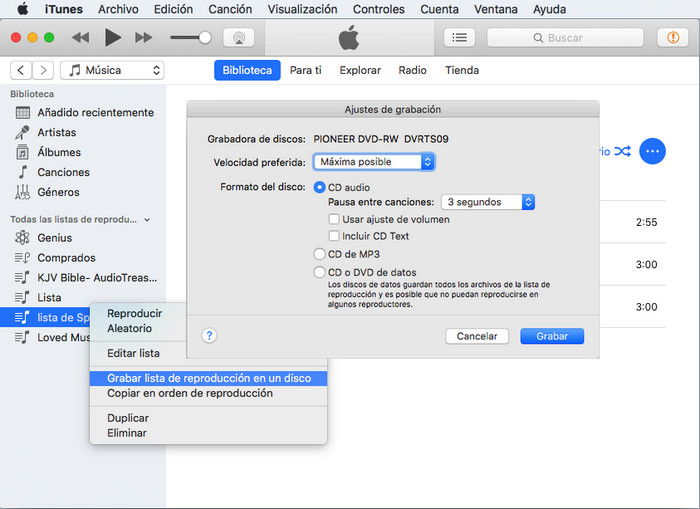
Task: Click the Loved Music playlist icon
Action: [x=22, y=338]
